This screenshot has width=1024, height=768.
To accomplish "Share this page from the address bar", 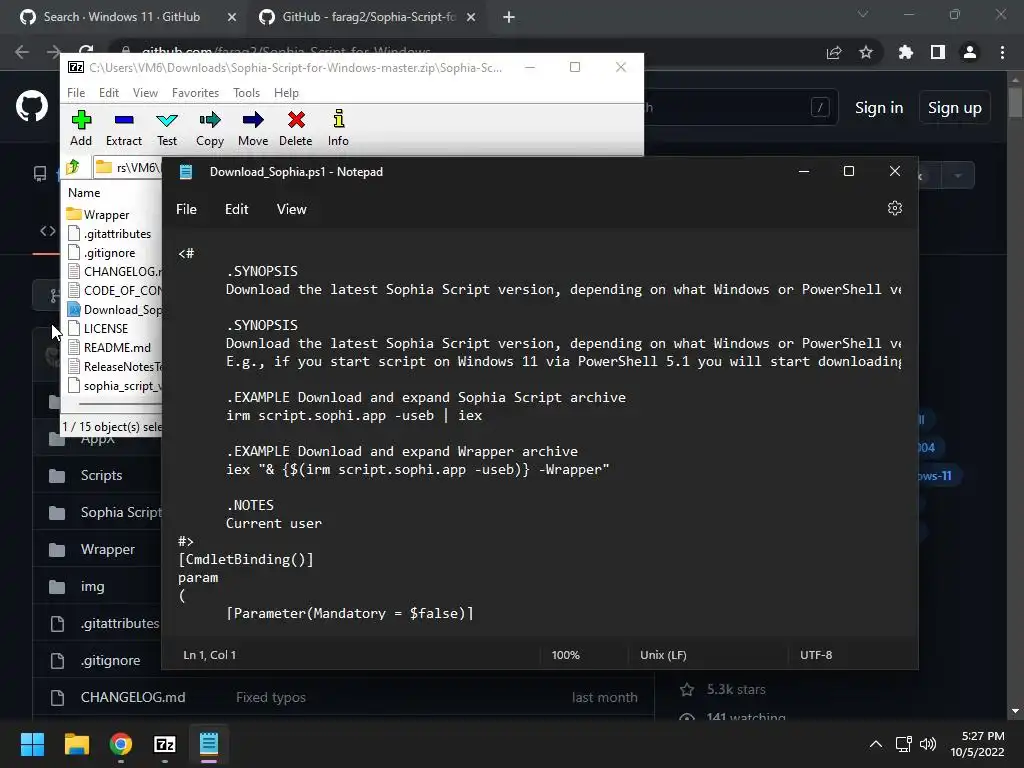I will (x=834, y=52).
